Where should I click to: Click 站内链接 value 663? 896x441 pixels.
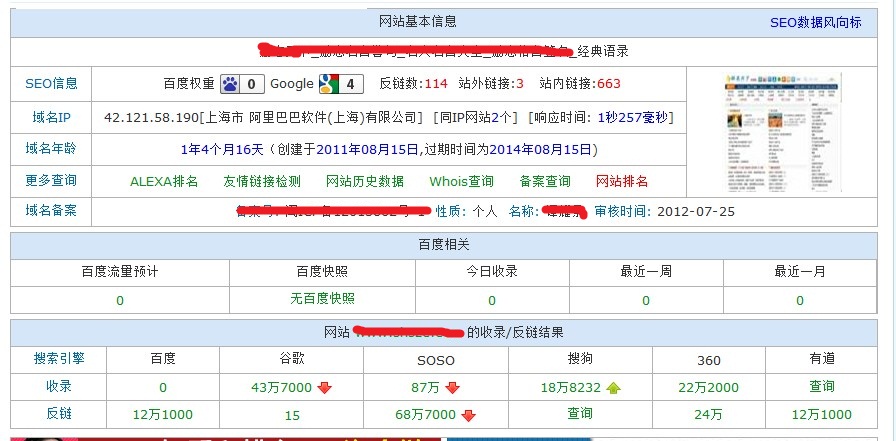tap(609, 84)
